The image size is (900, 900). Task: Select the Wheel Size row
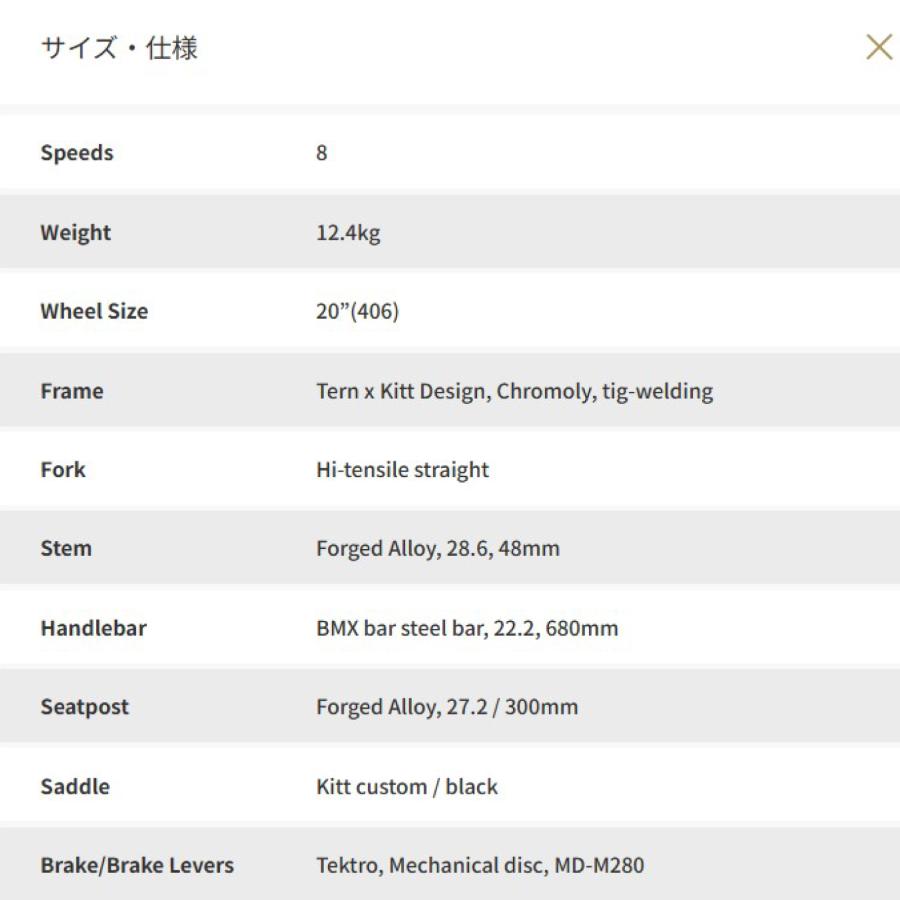[x=93, y=311]
